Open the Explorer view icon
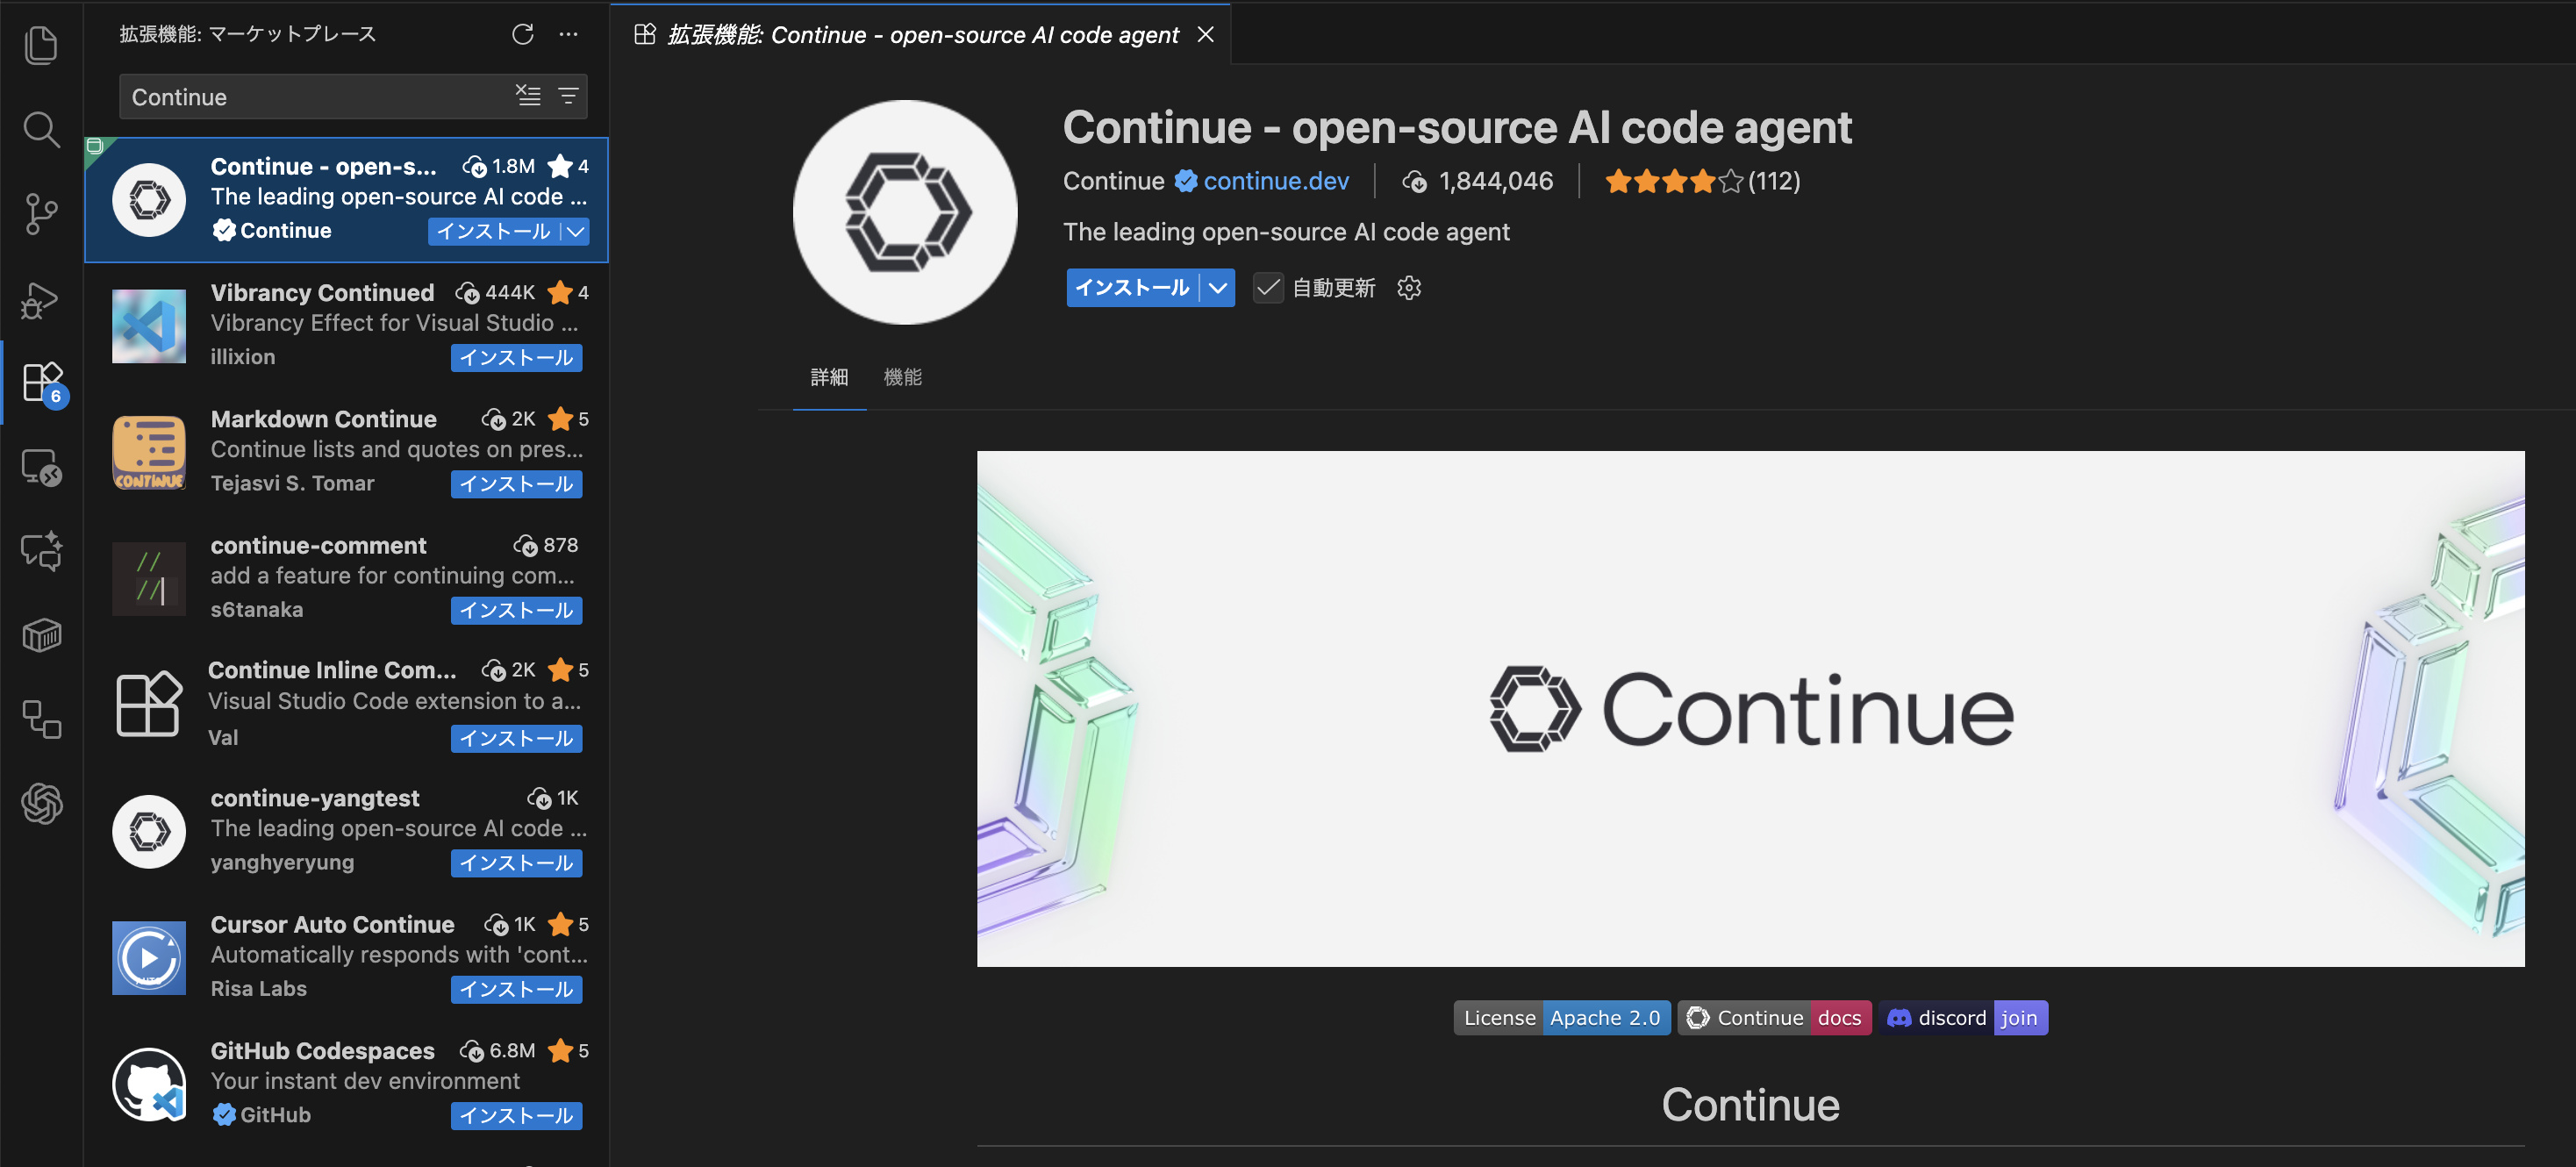This screenshot has height=1167, width=2576. point(41,45)
